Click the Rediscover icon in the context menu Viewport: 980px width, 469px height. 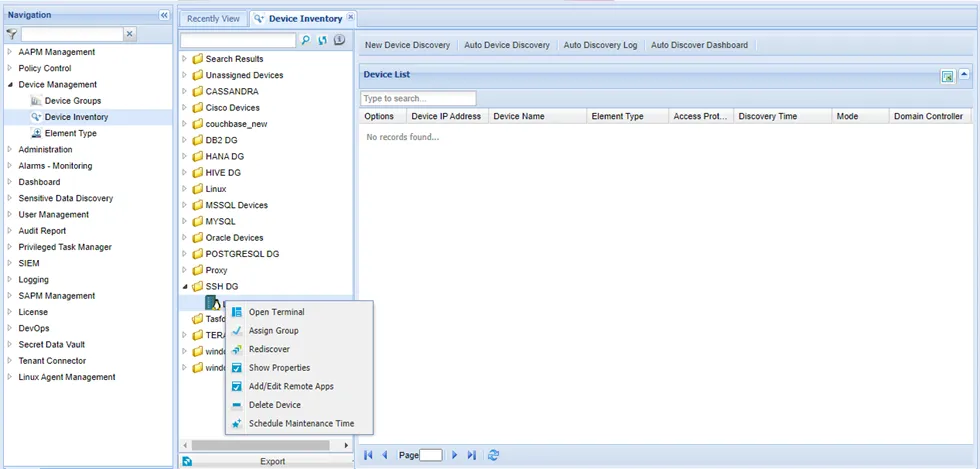click(237, 350)
